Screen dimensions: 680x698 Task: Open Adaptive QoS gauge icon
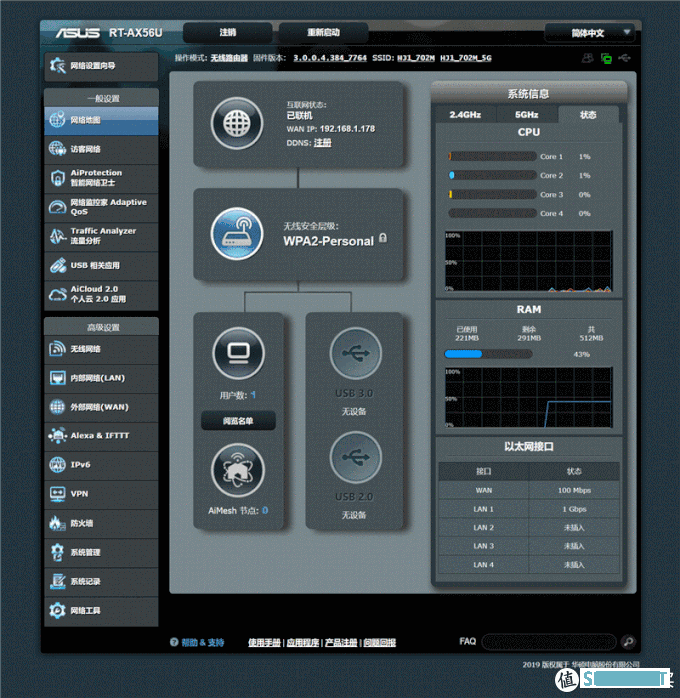57,207
